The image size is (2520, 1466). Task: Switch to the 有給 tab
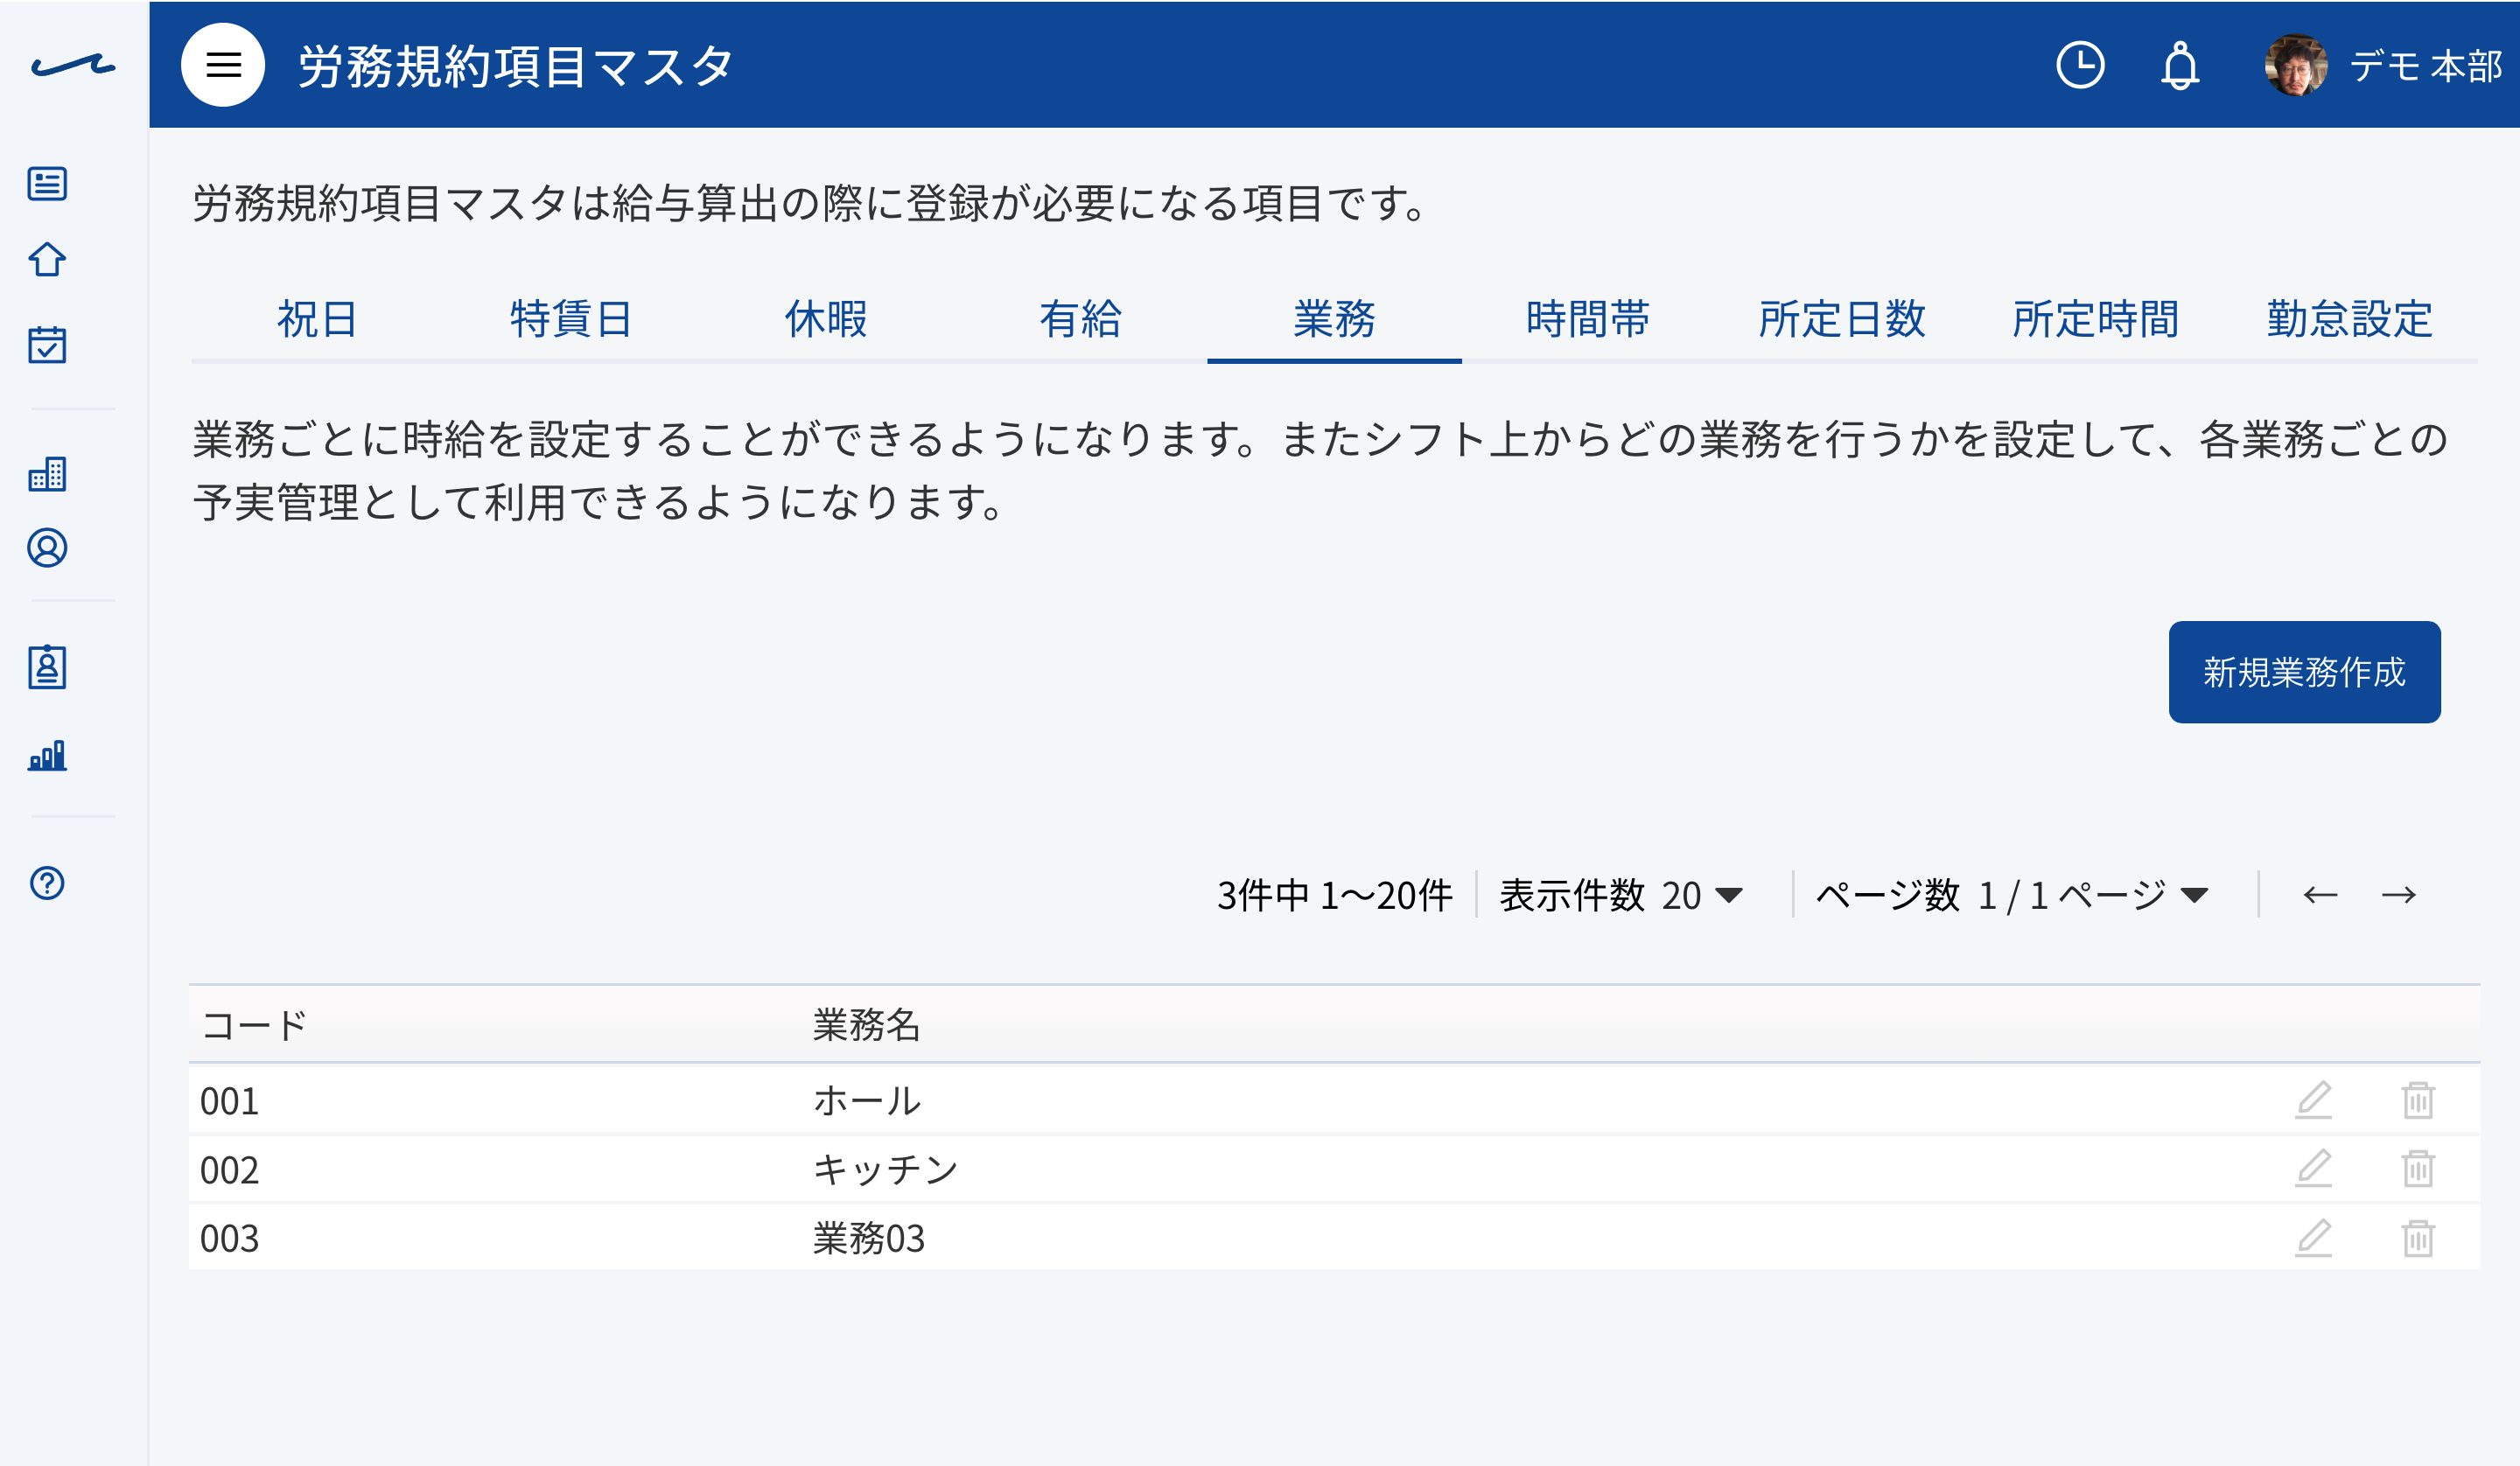click(x=1080, y=319)
